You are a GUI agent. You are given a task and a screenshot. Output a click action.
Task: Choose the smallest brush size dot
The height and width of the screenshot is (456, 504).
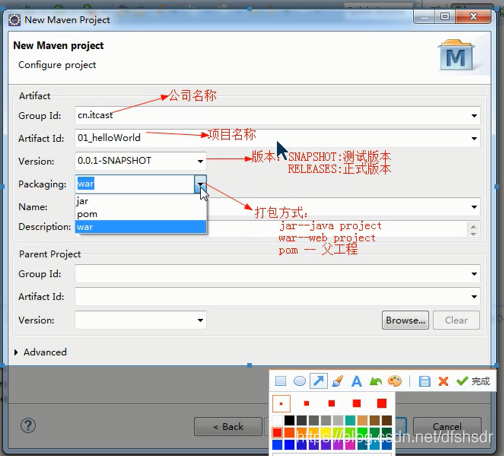tap(281, 404)
